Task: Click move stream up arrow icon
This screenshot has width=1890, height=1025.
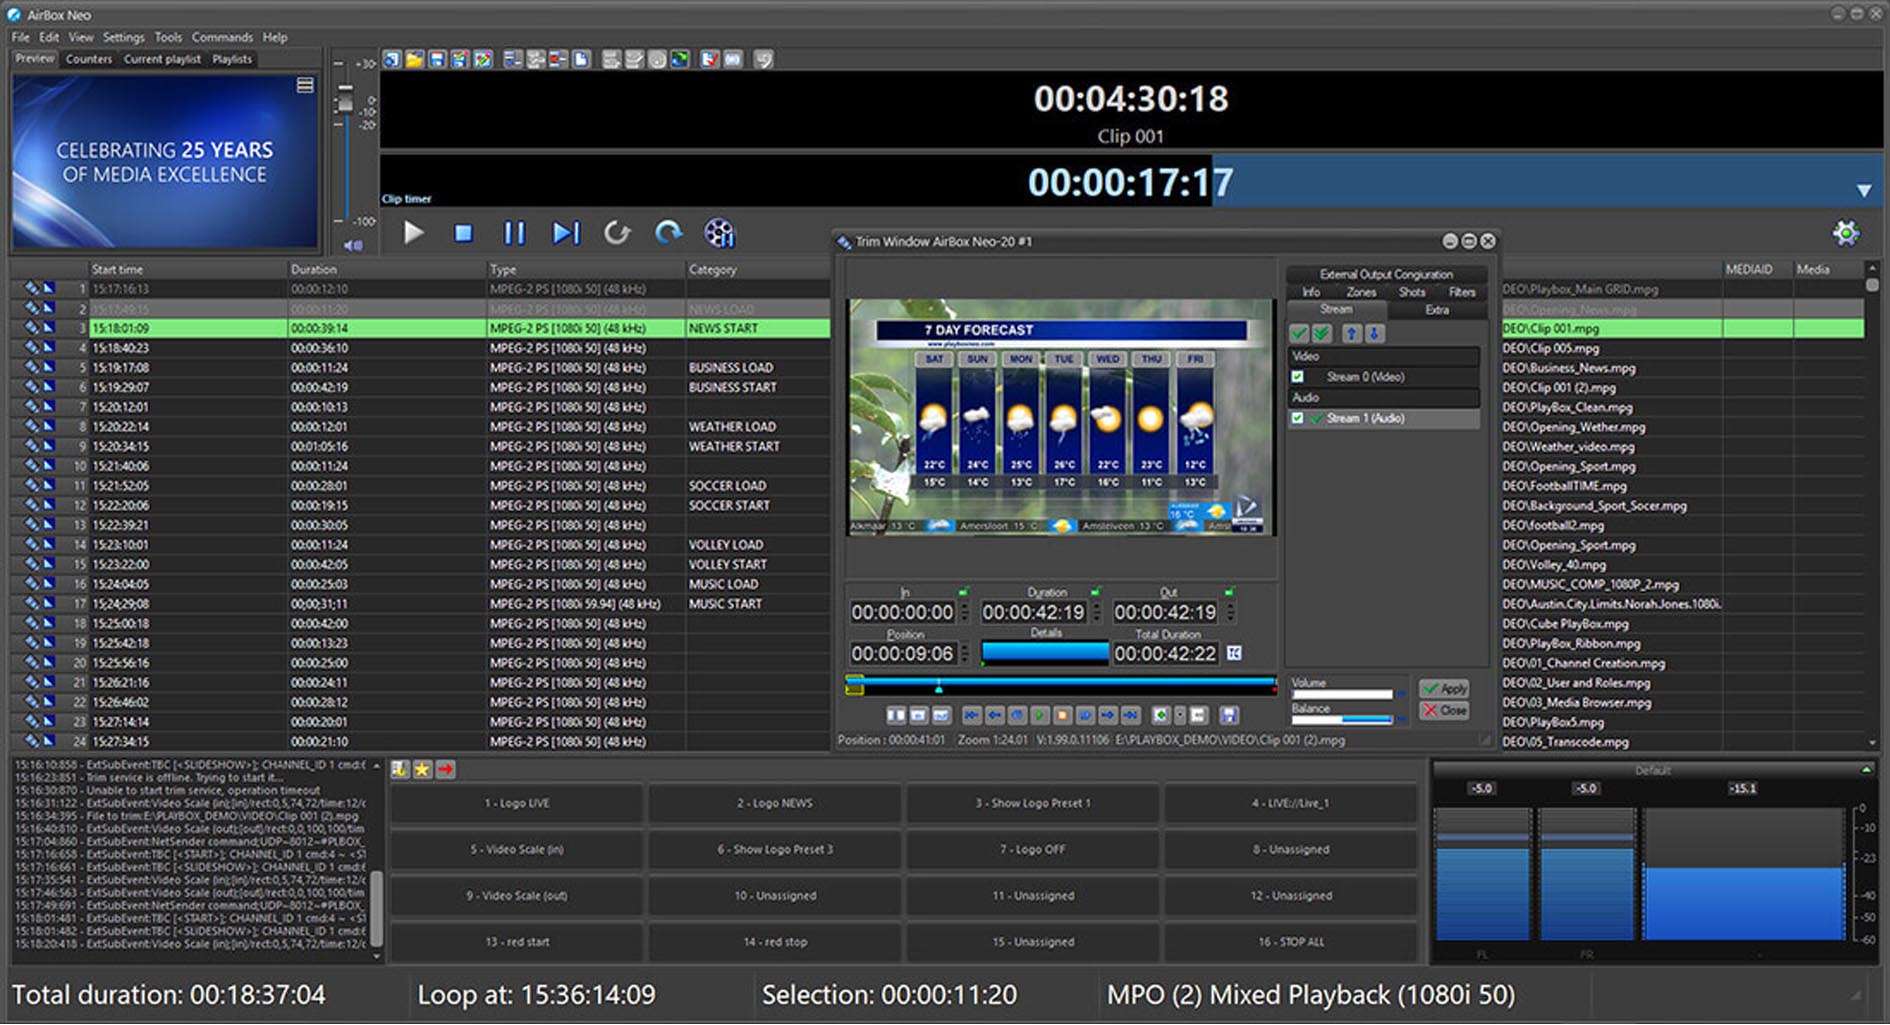Action: tap(1352, 333)
